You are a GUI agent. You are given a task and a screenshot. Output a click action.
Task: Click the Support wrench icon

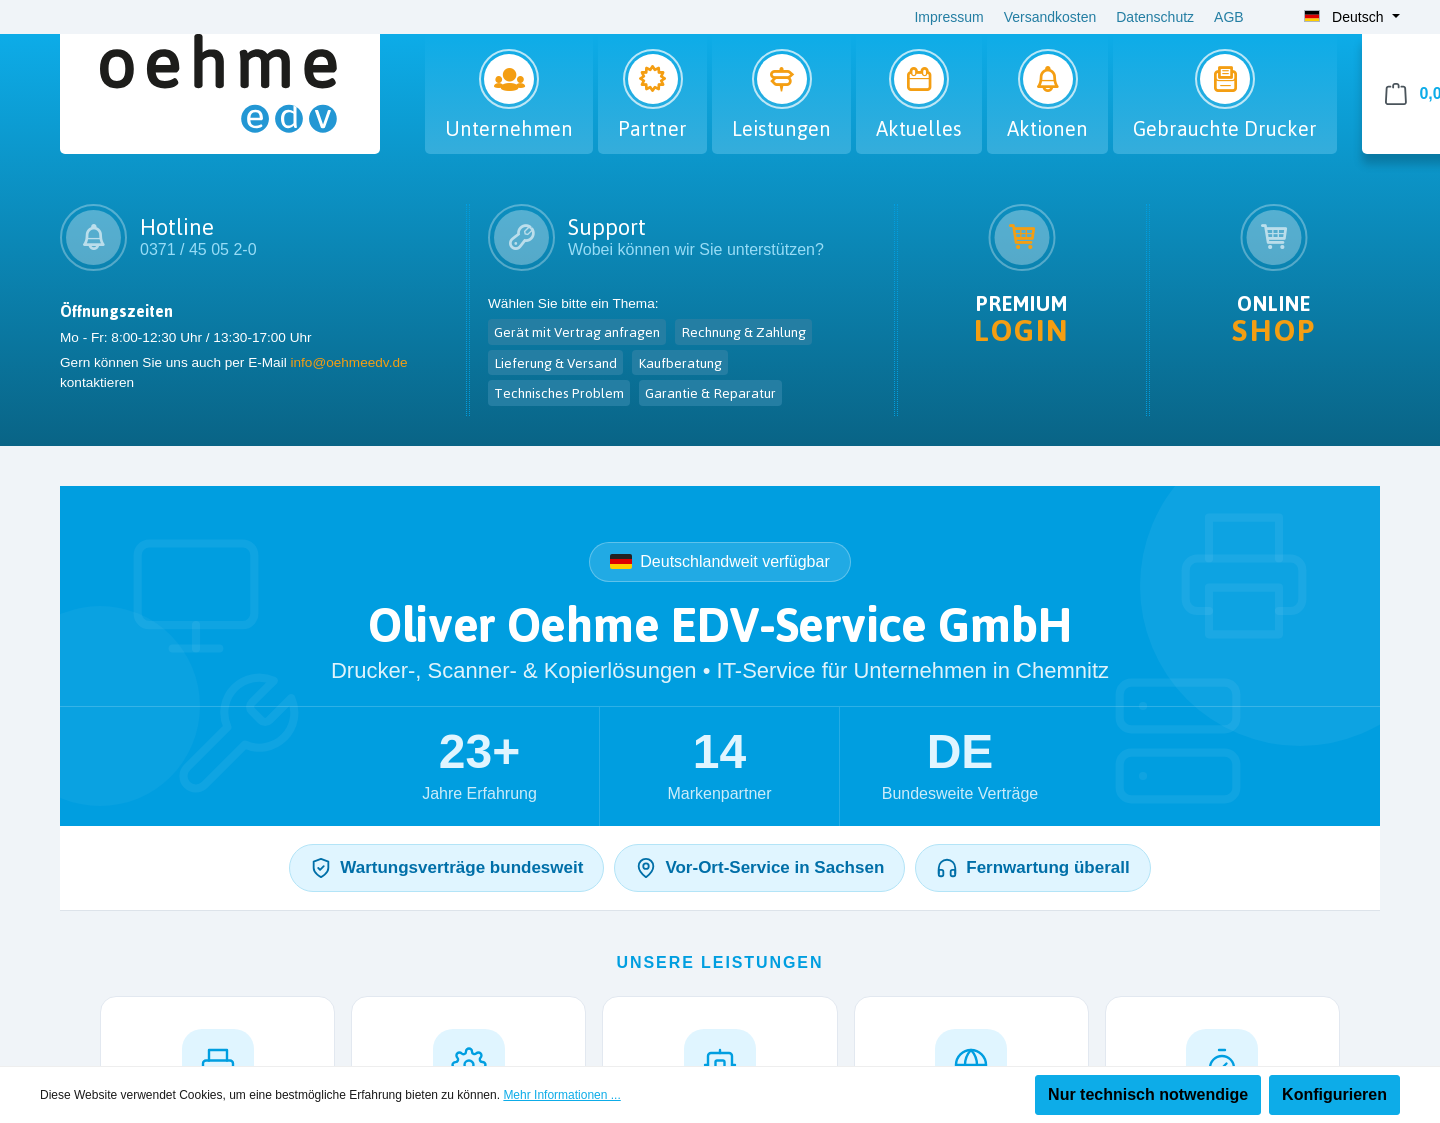coord(521,237)
